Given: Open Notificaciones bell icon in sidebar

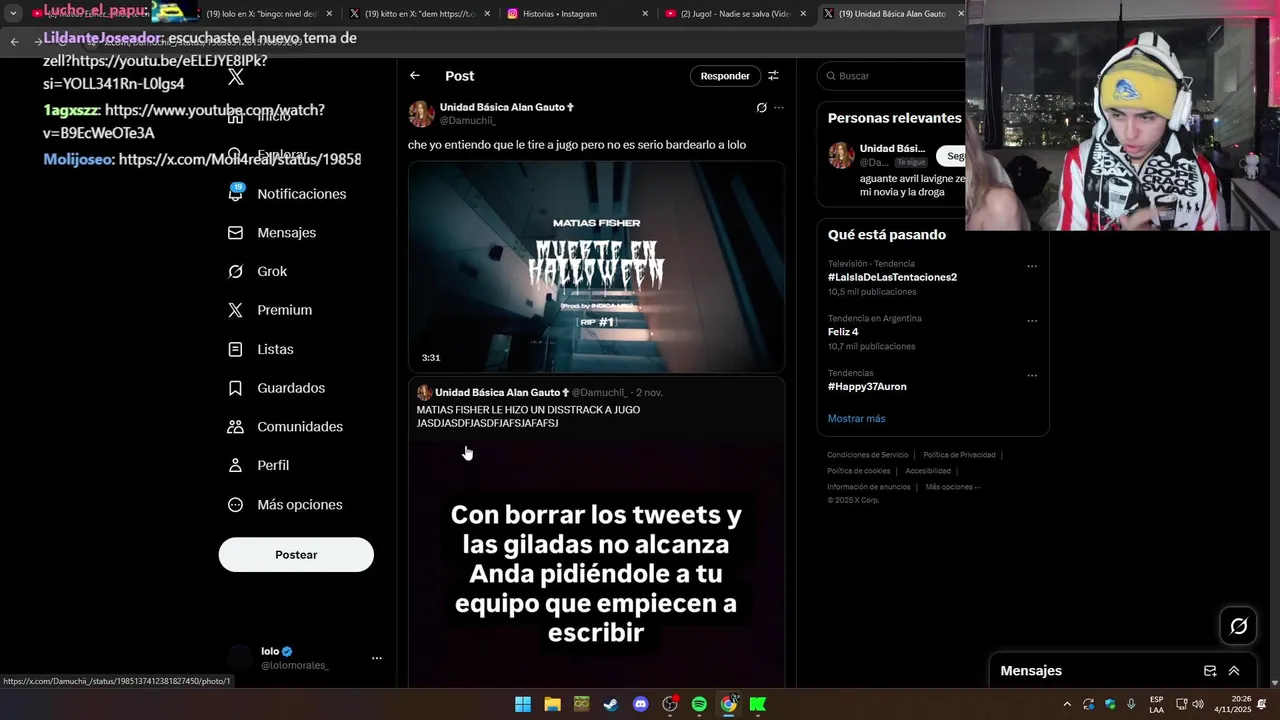Looking at the screenshot, I should point(236,193).
